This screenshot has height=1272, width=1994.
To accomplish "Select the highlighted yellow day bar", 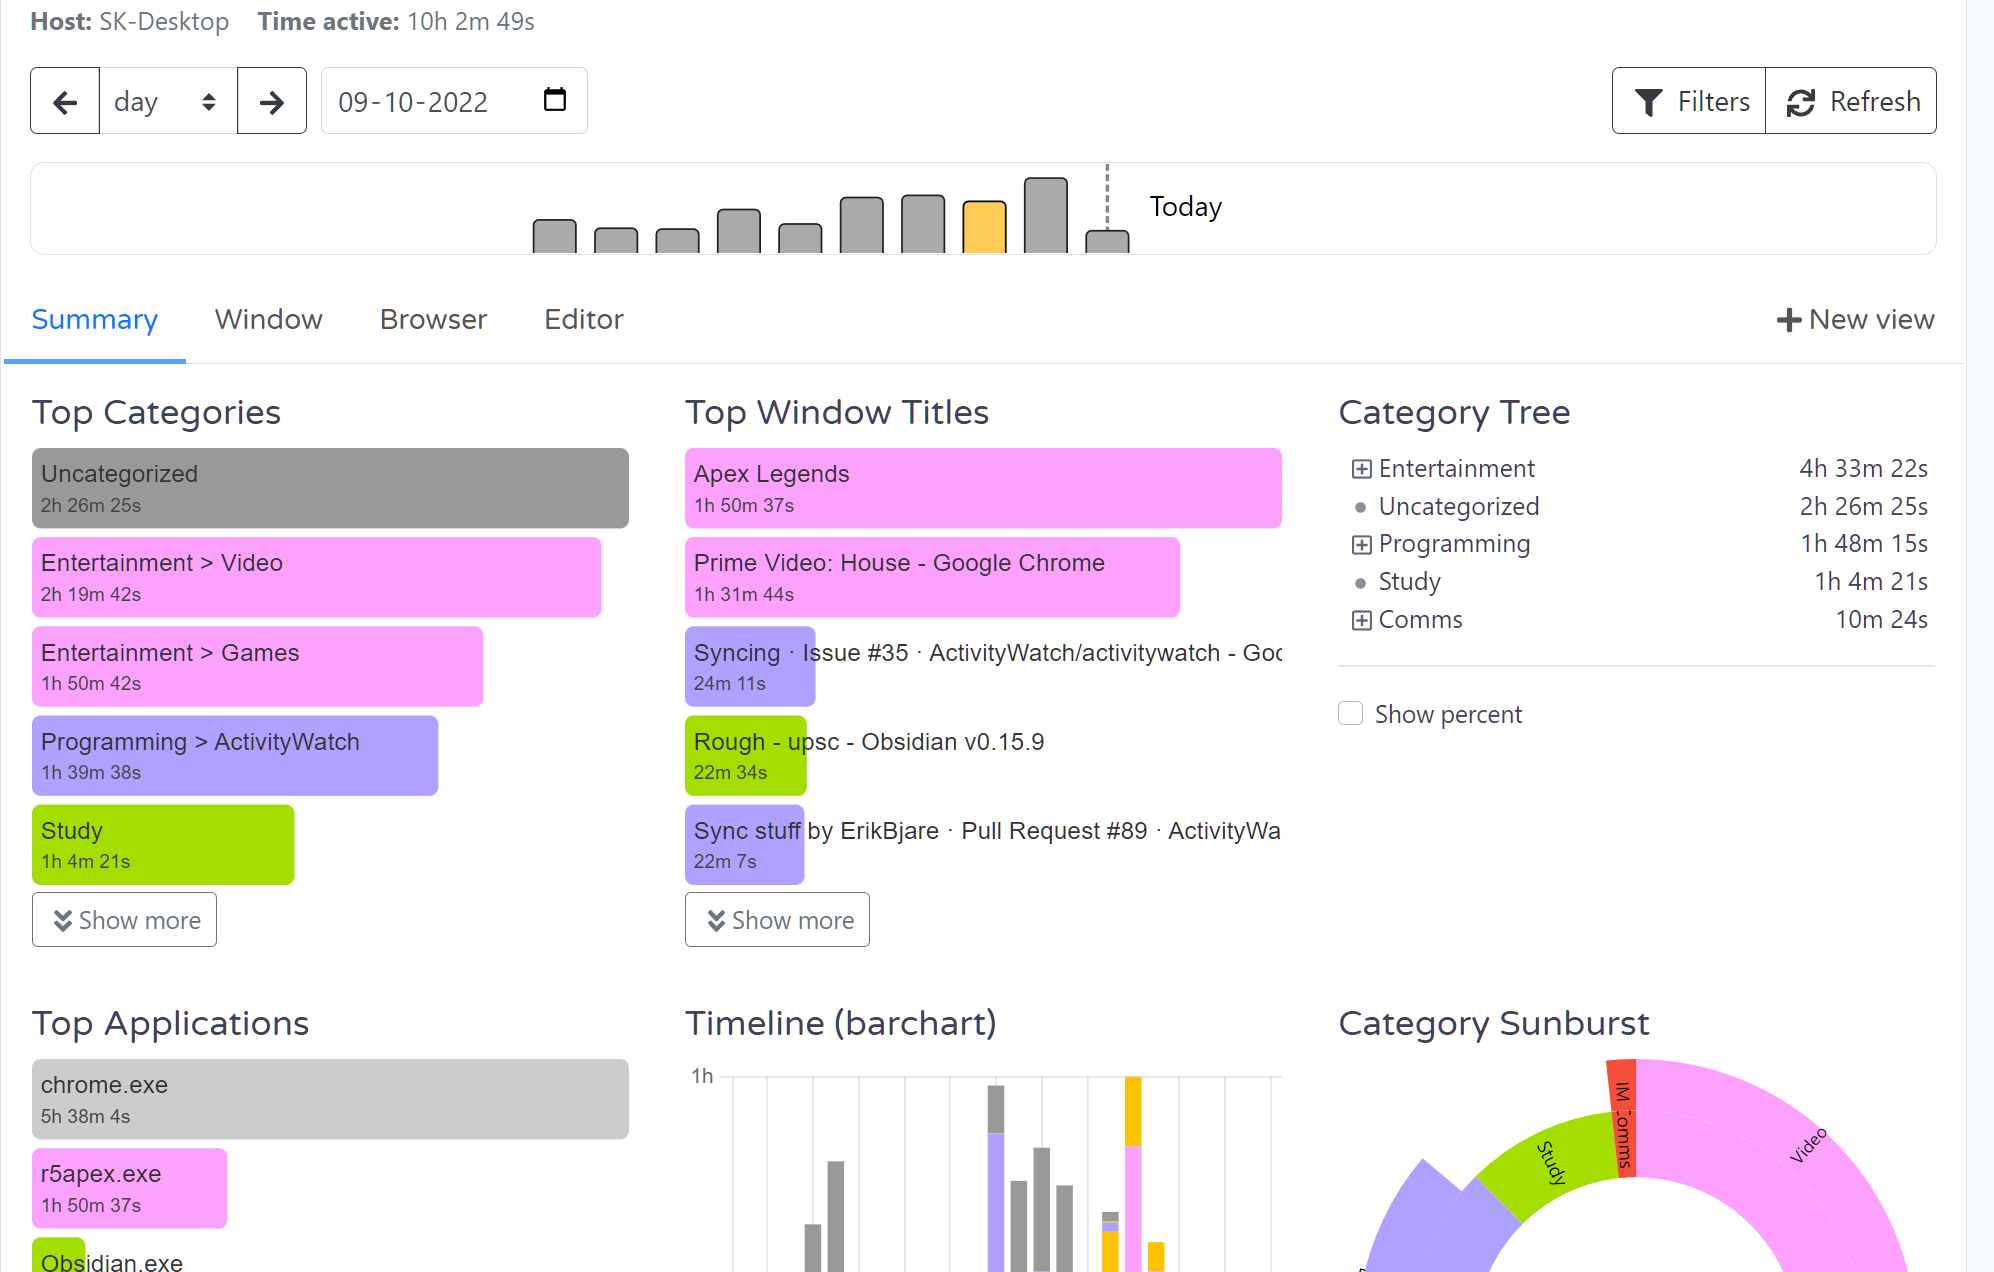I will coord(984,227).
